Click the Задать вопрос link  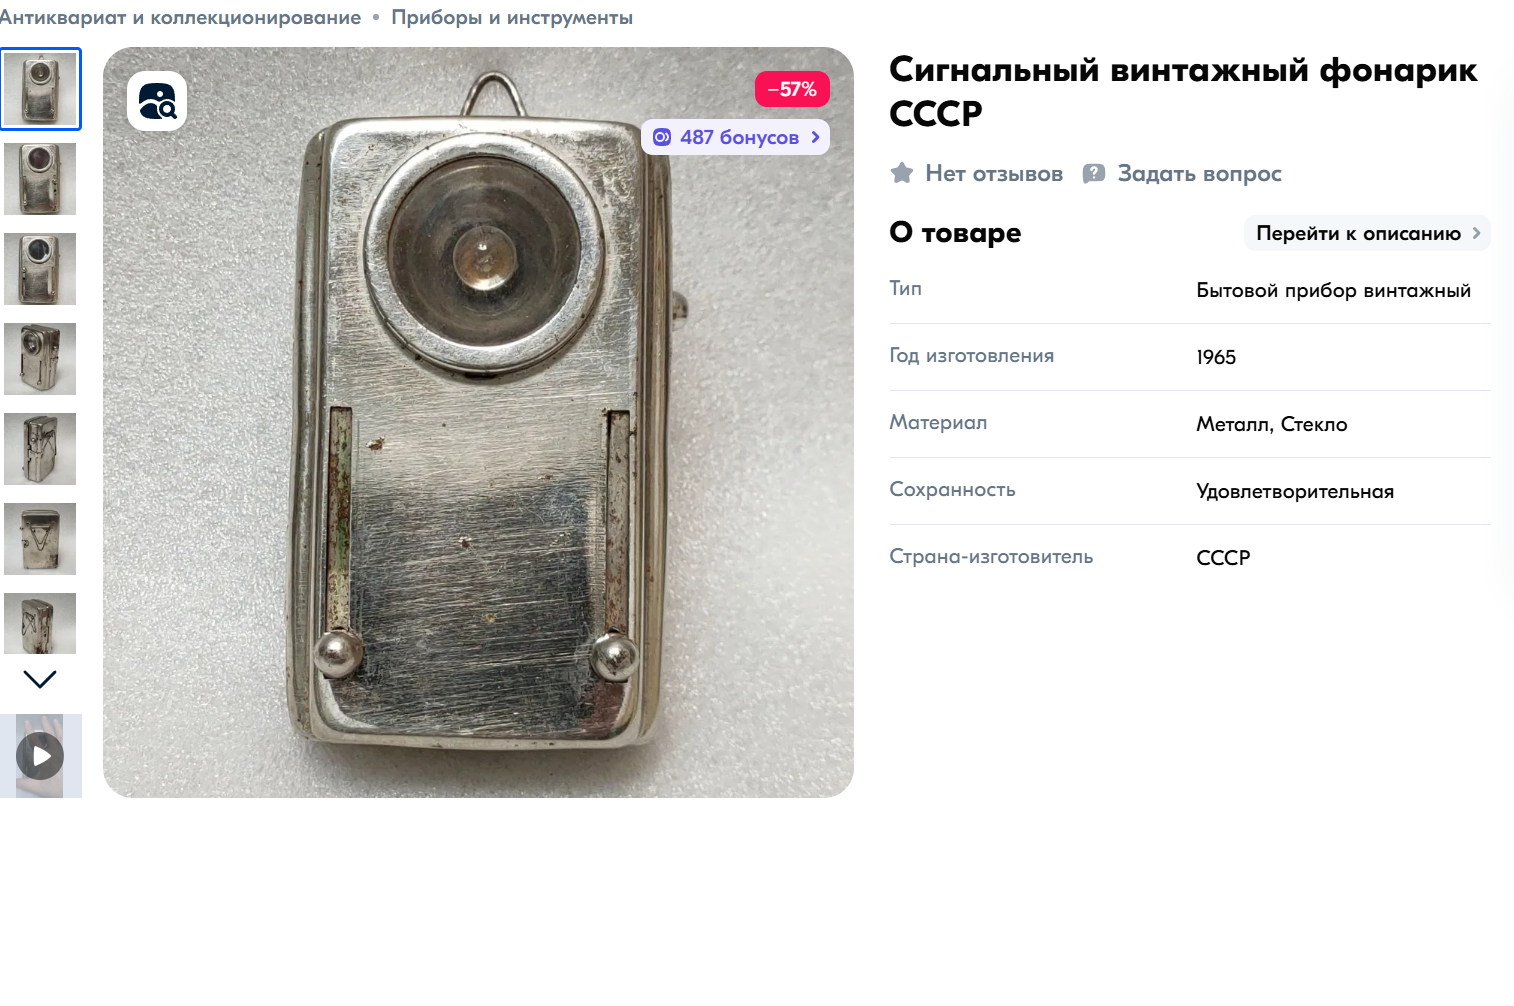[1199, 173]
